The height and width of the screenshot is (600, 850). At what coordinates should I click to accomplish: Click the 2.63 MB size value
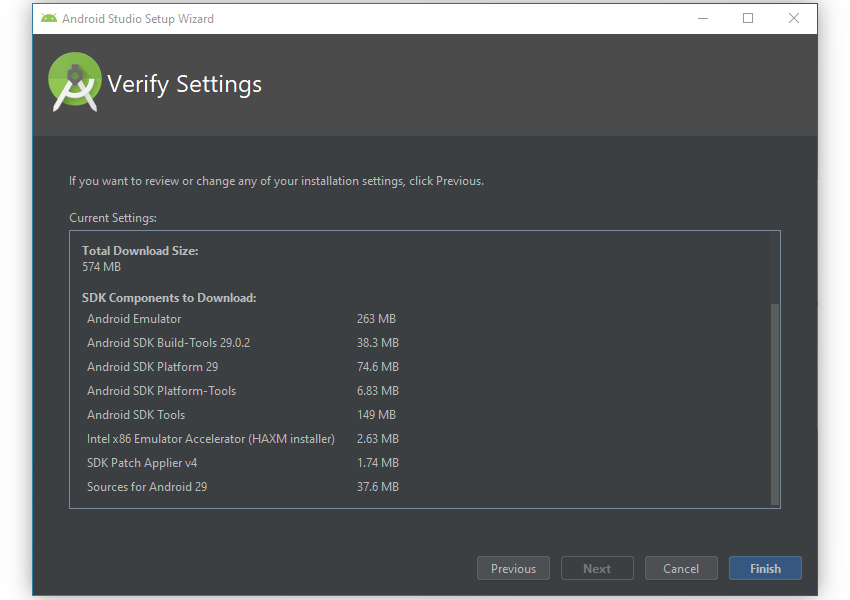click(x=378, y=438)
